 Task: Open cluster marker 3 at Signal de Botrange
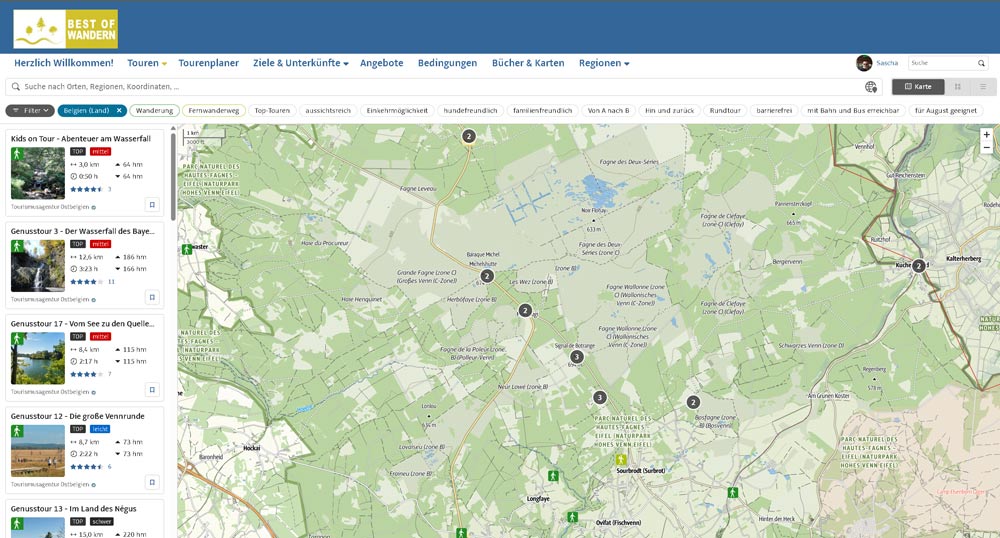coord(577,356)
